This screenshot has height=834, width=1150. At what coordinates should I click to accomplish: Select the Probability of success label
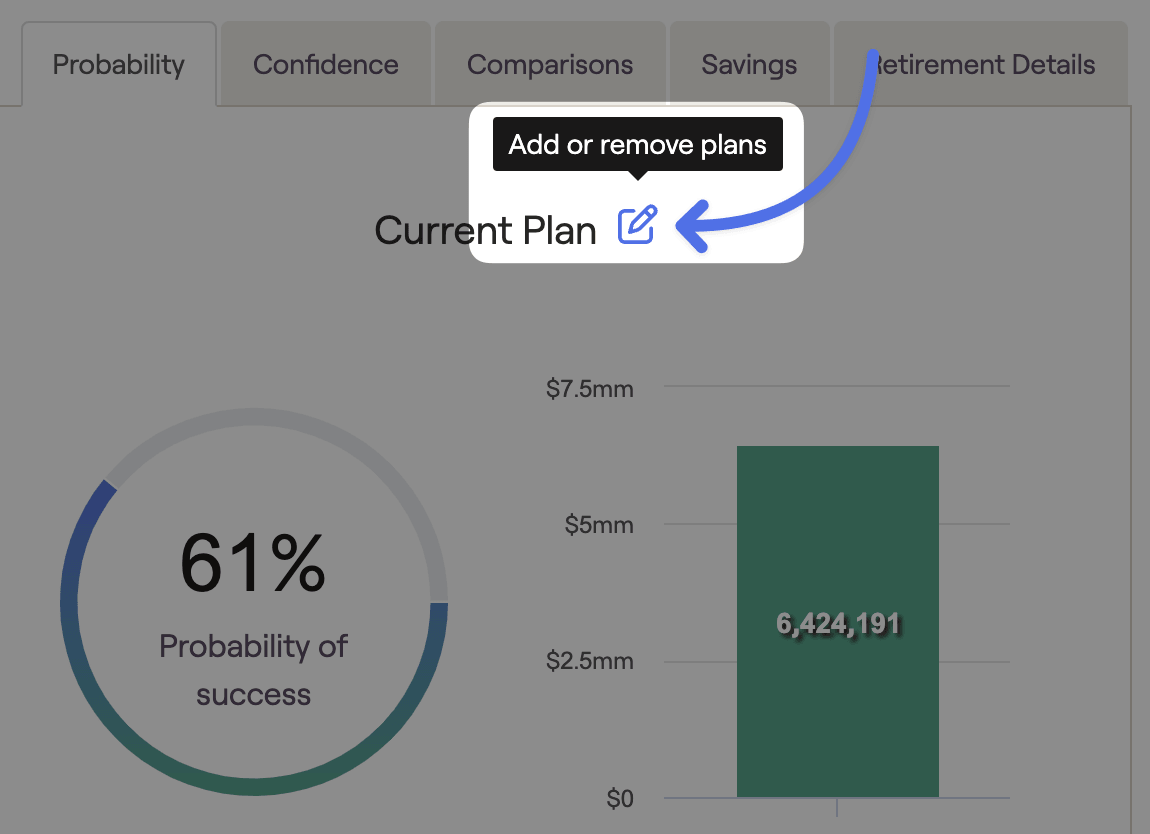[x=253, y=670]
